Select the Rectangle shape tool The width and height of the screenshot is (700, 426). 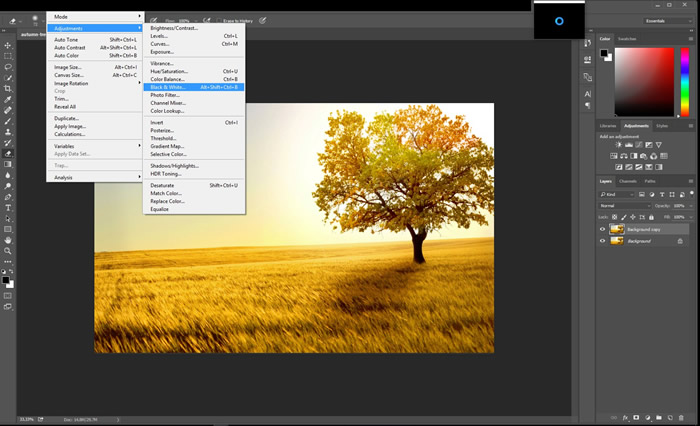tap(8, 229)
